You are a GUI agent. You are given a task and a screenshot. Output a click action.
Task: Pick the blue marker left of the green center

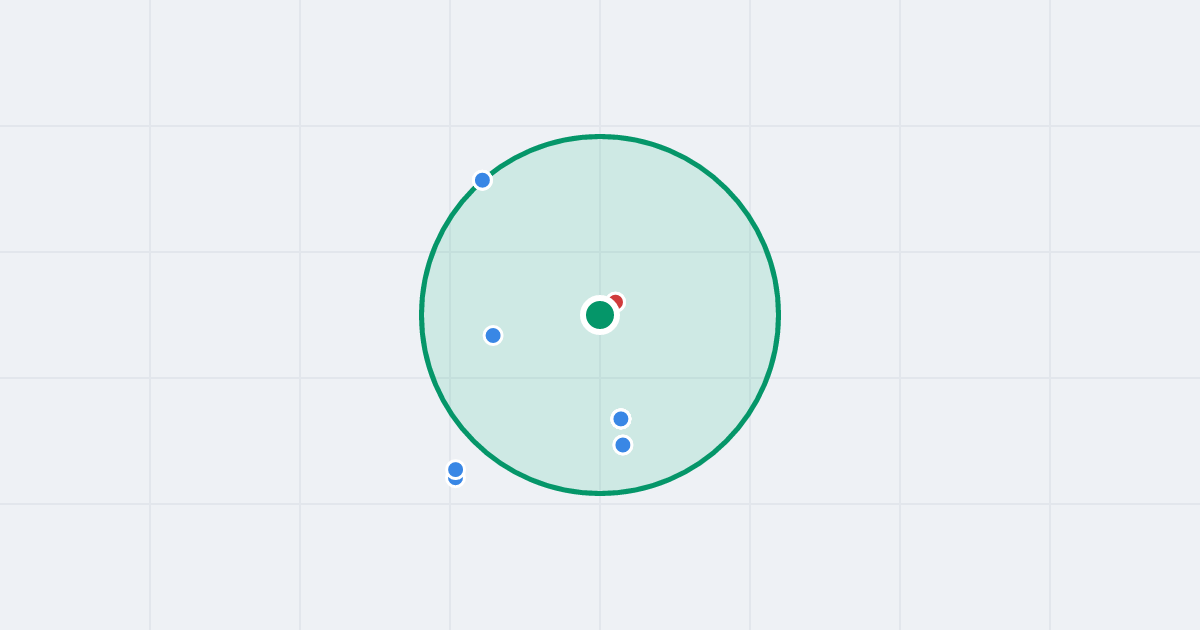[x=493, y=335]
